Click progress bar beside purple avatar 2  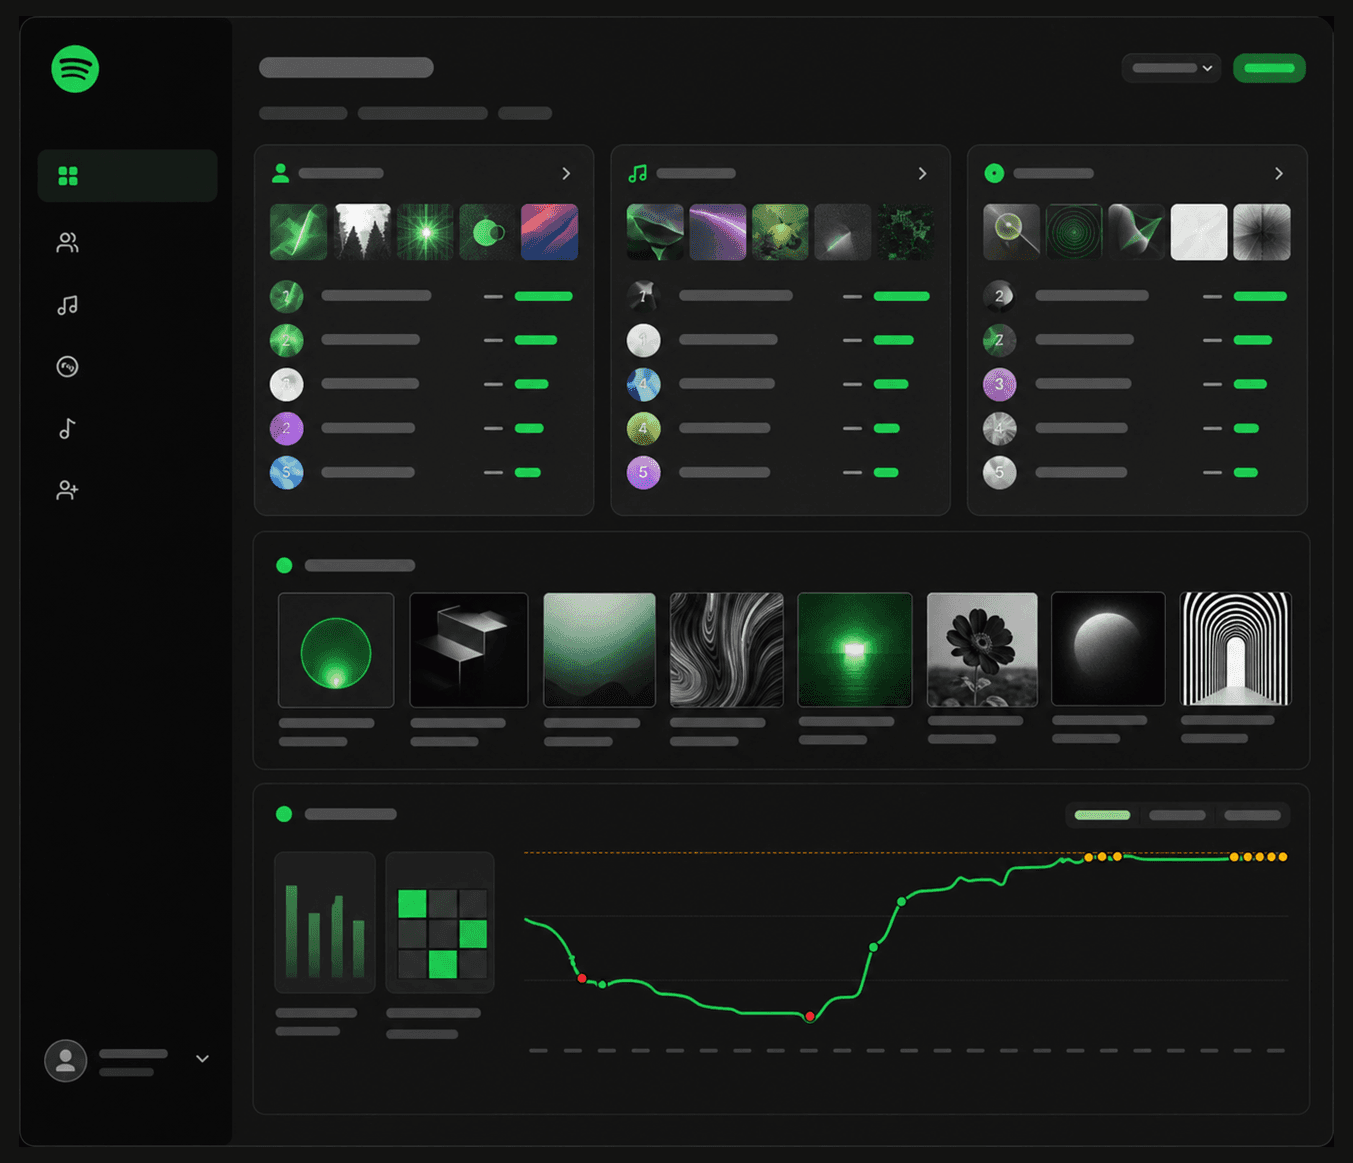pyautogui.click(x=529, y=428)
